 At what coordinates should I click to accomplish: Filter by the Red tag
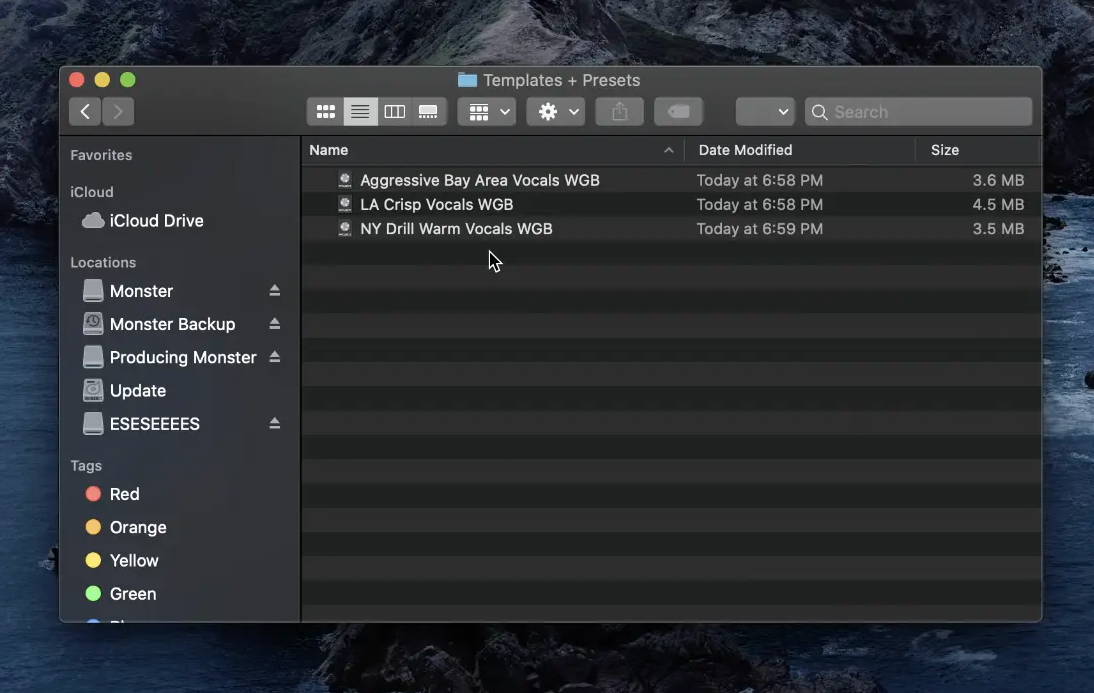124,494
